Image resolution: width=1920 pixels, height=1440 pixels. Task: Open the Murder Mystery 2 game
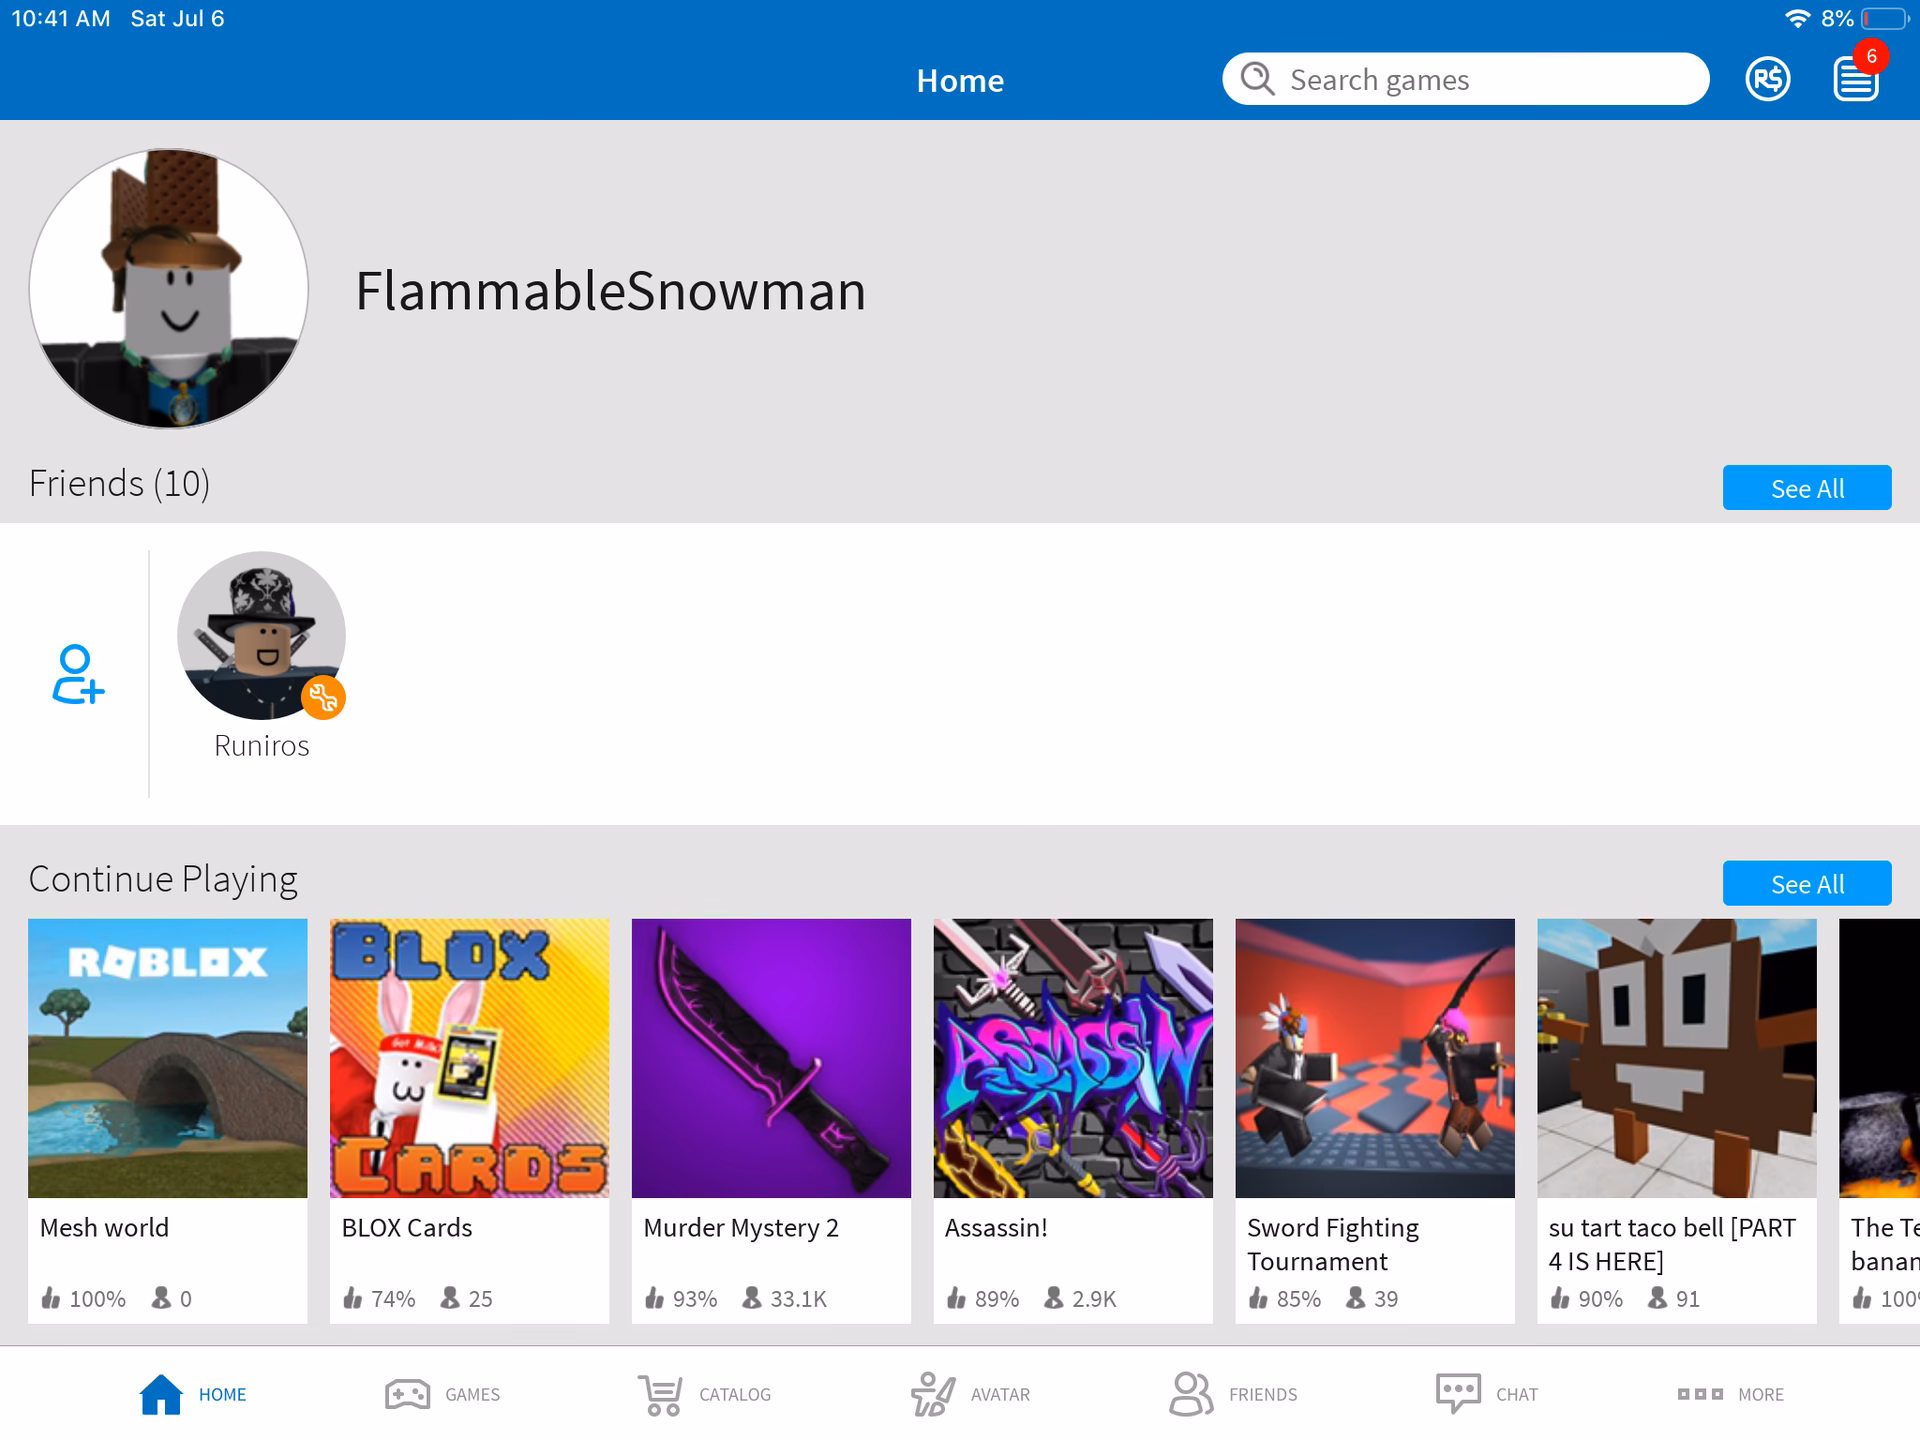coord(771,1058)
